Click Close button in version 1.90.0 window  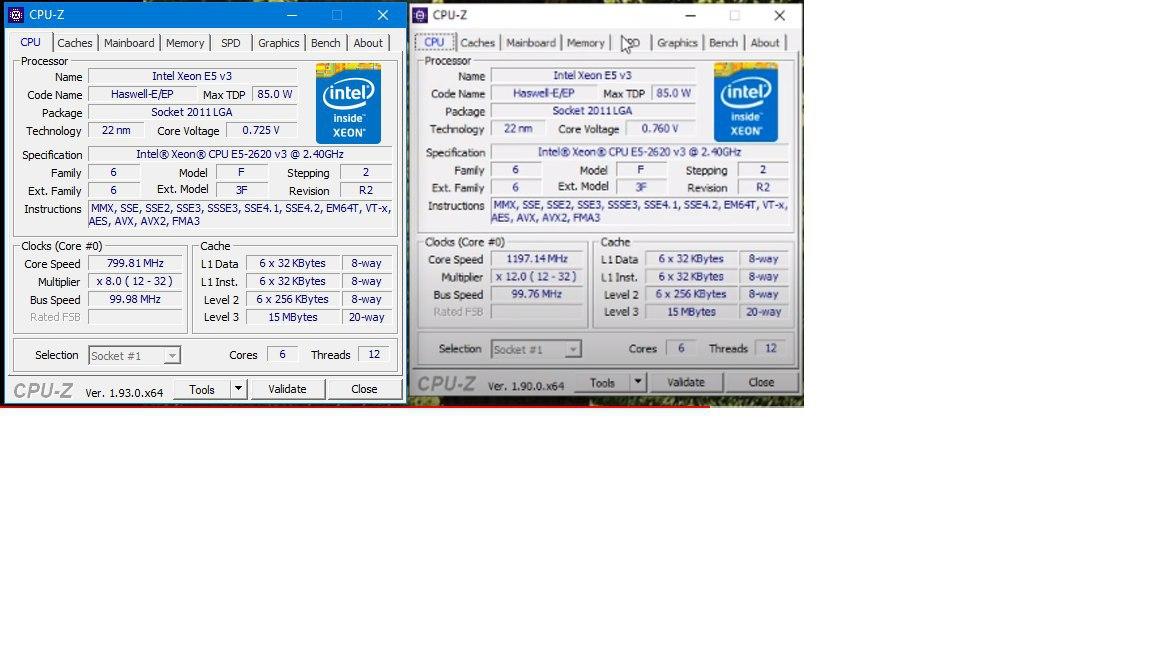point(761,383)
